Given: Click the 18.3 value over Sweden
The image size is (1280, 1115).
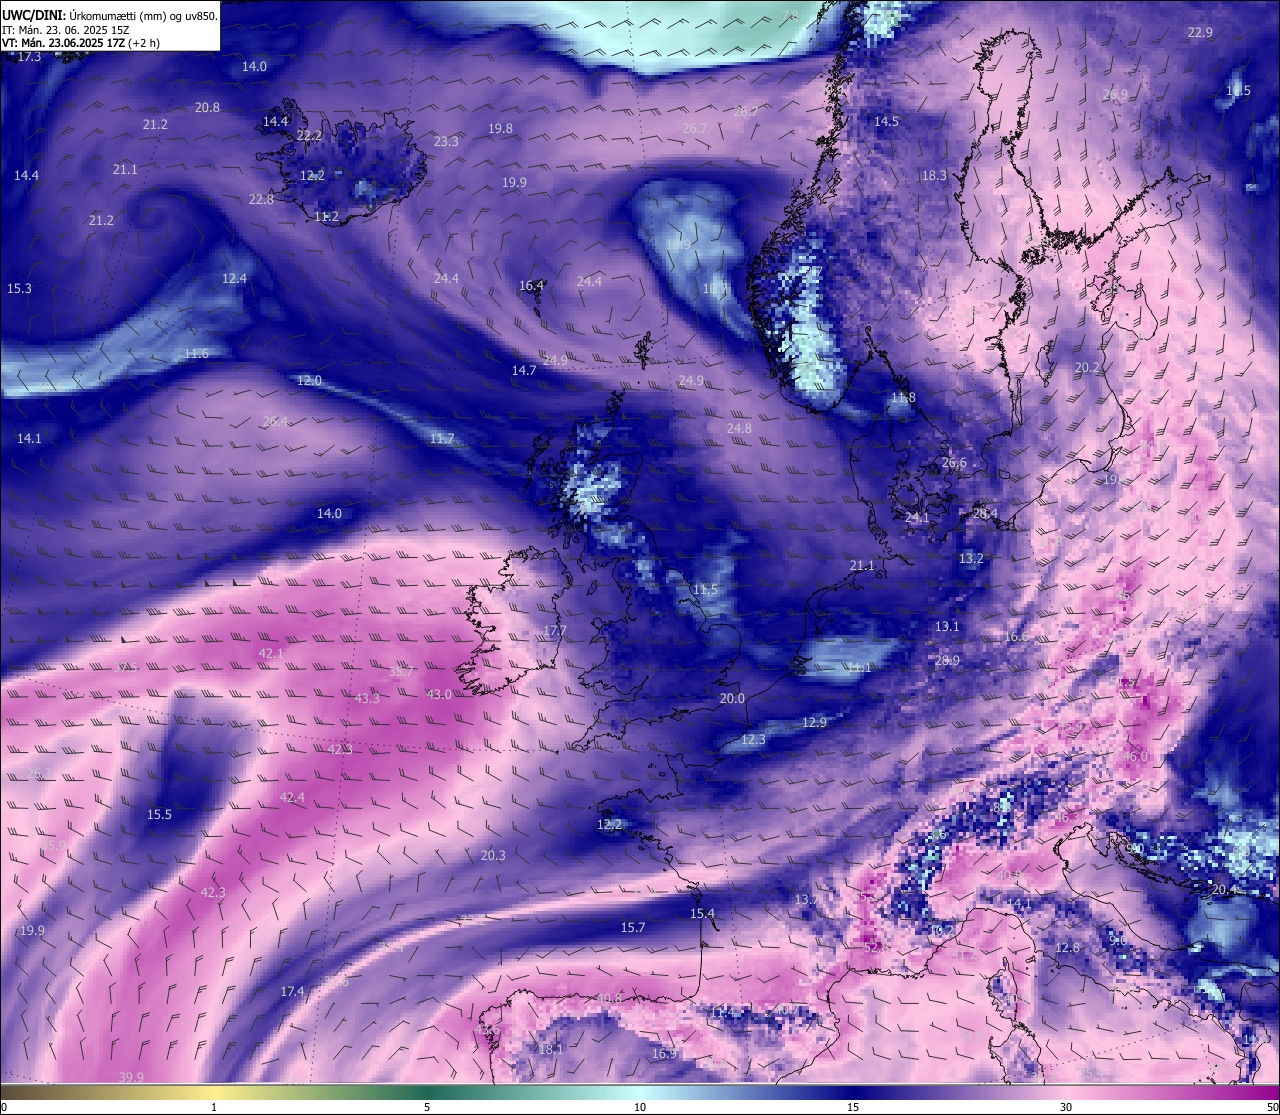Looking at the screenshot, I should (934, 176).
